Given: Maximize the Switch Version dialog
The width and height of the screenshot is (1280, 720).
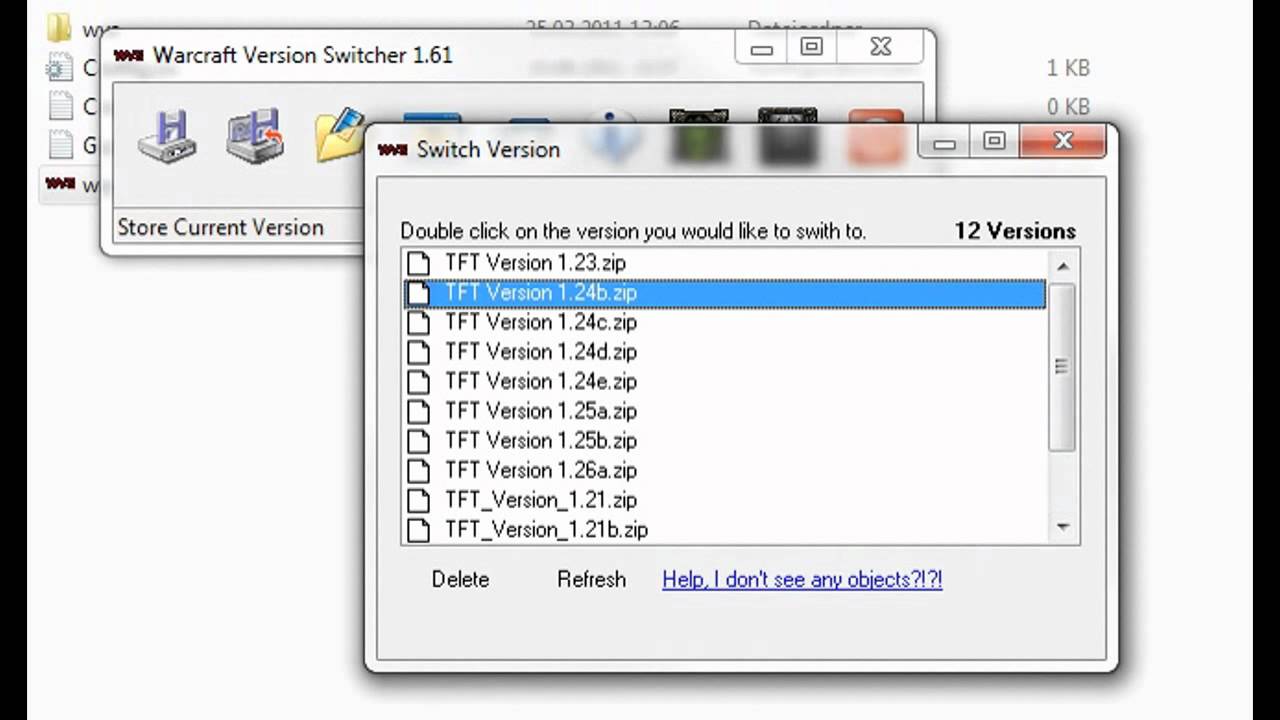Looking at the screenshot, I should [x=994, y=142].
